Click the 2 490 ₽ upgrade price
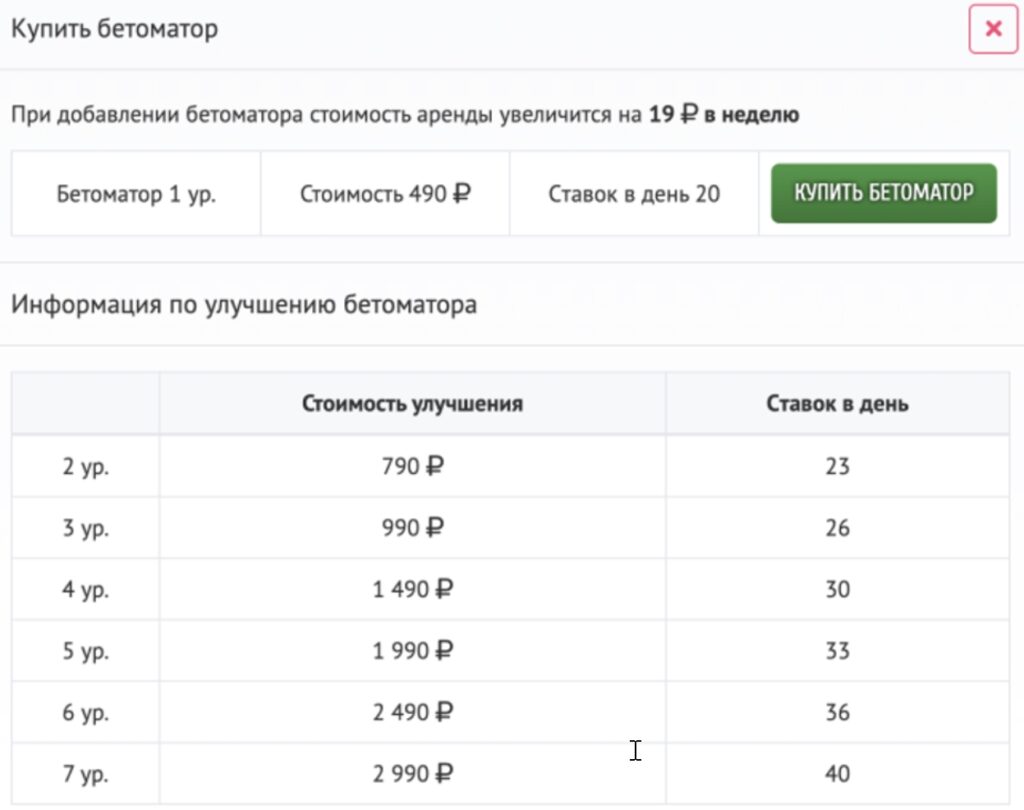 coord(413,712)
